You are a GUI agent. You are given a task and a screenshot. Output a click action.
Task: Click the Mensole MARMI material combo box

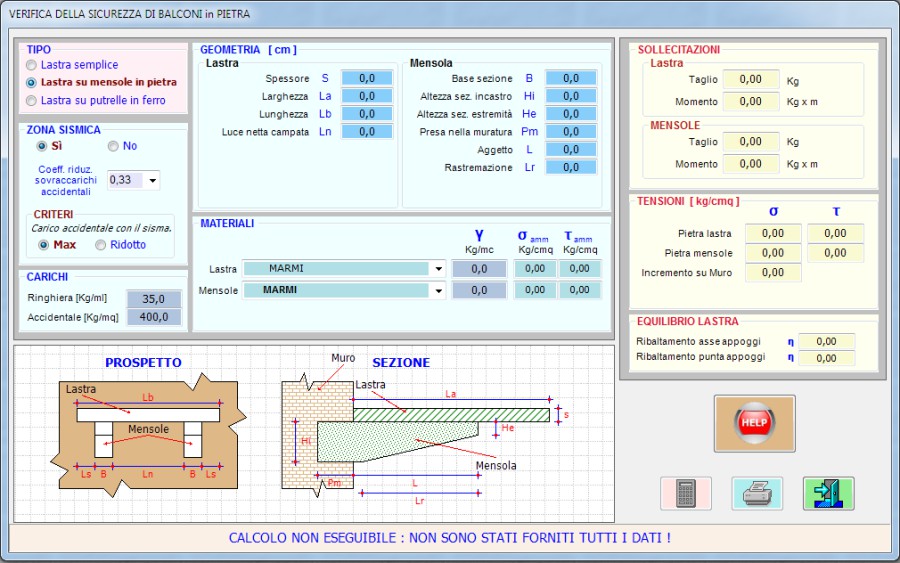(344, 290)
